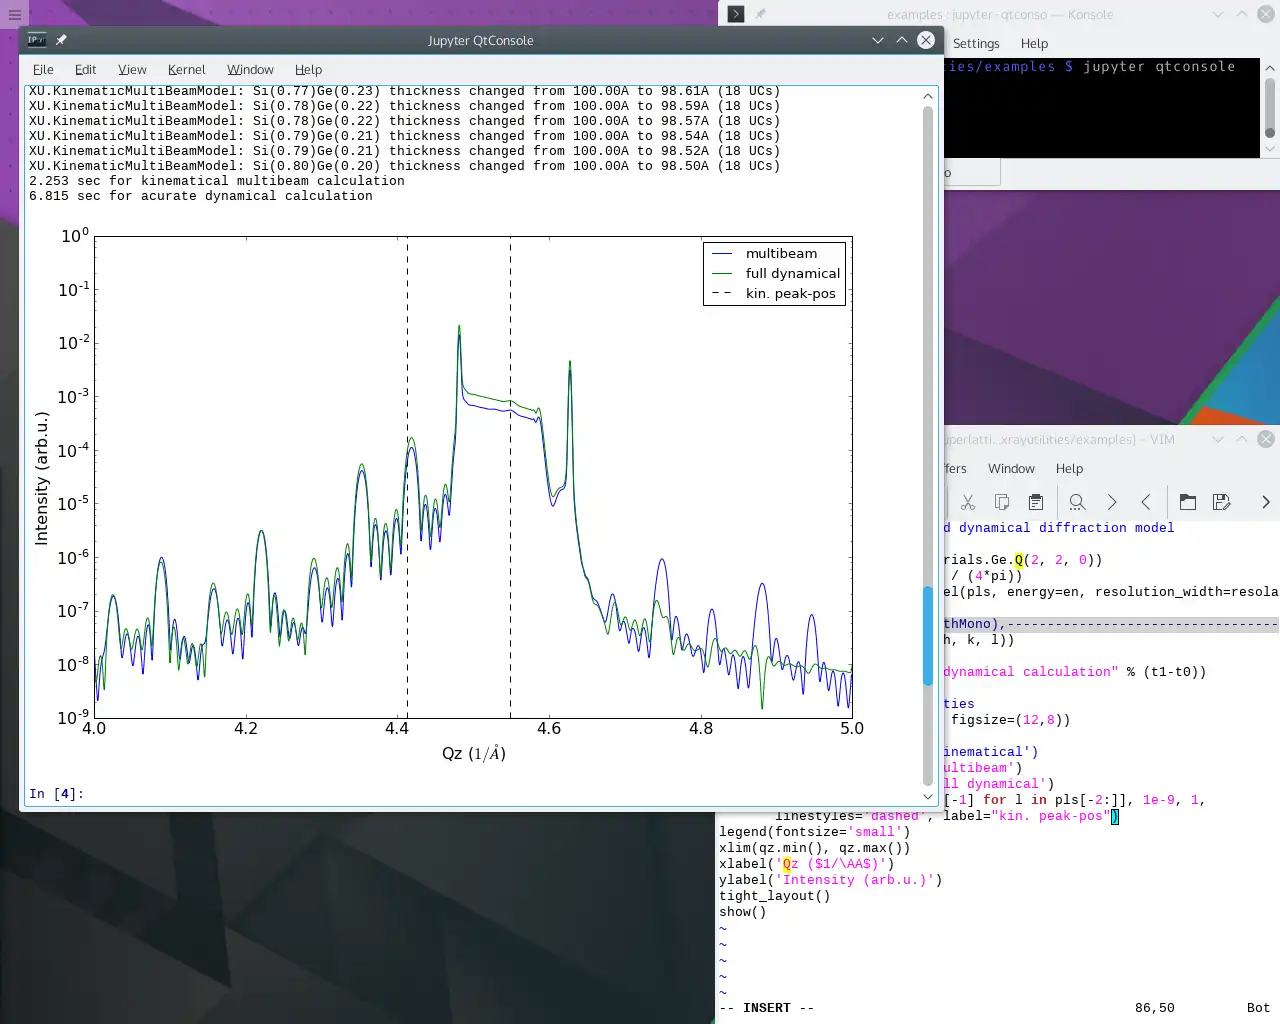Open the Jupyter QtConsole window icon menu
The image size is (1280, 1024).
(37, 40)
